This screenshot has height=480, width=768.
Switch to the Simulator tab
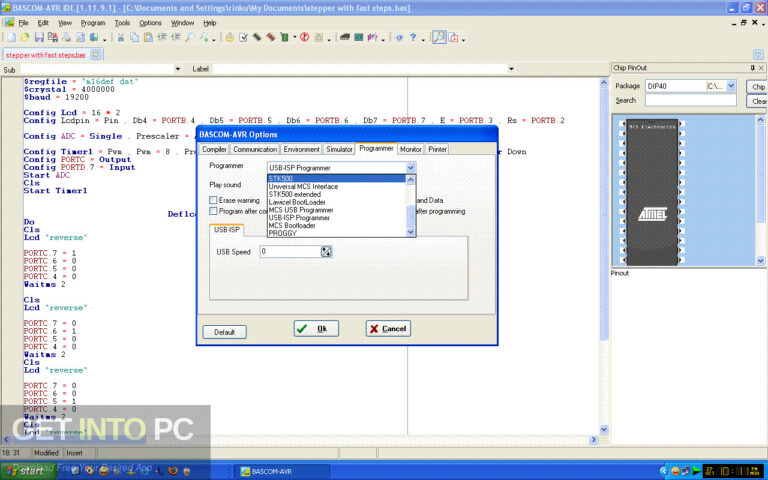pos(339,149)
